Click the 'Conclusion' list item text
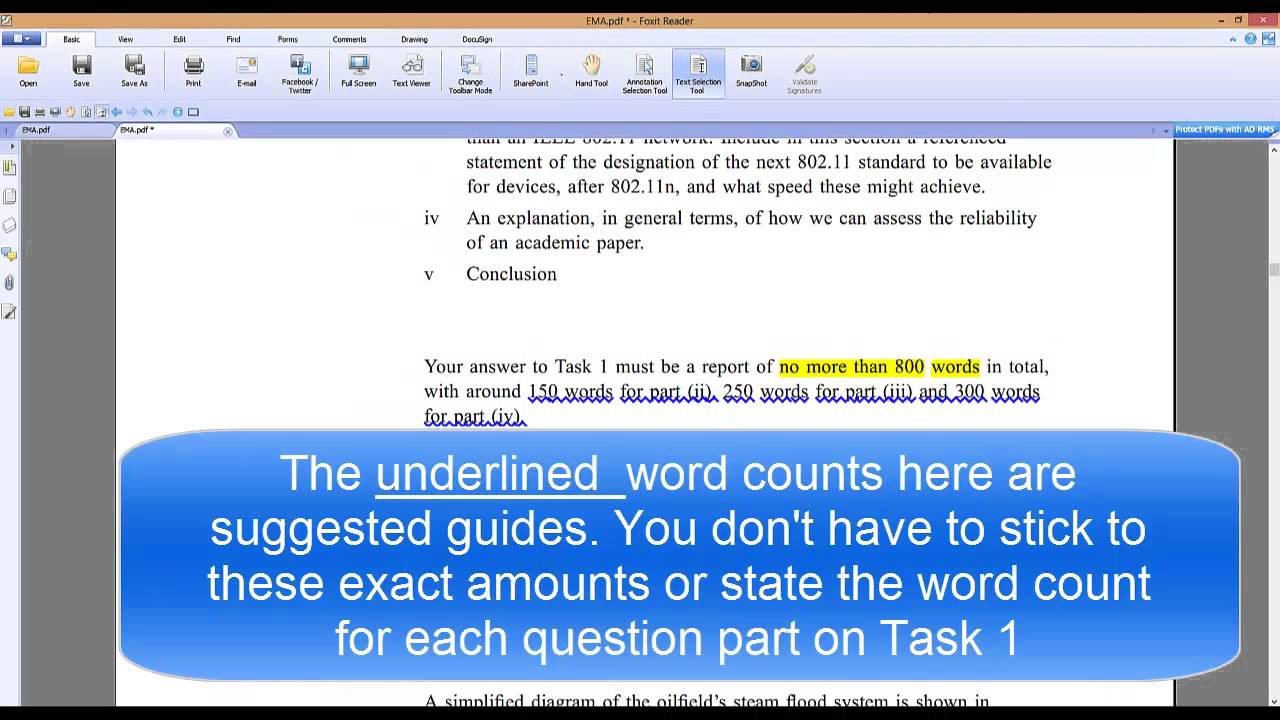 tap(511, 274)
